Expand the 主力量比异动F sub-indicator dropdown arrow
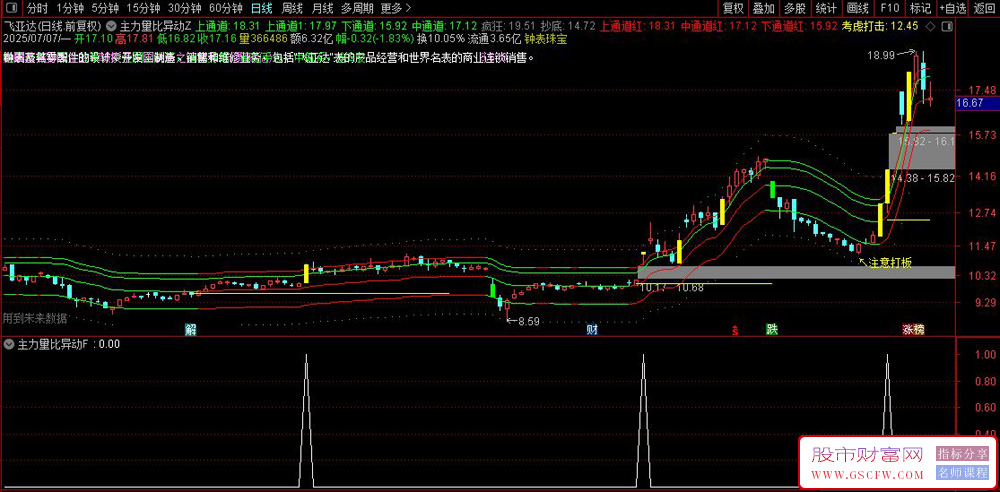Image resolution: width=1000 pixels, height=492 pixels. [9, 344]
